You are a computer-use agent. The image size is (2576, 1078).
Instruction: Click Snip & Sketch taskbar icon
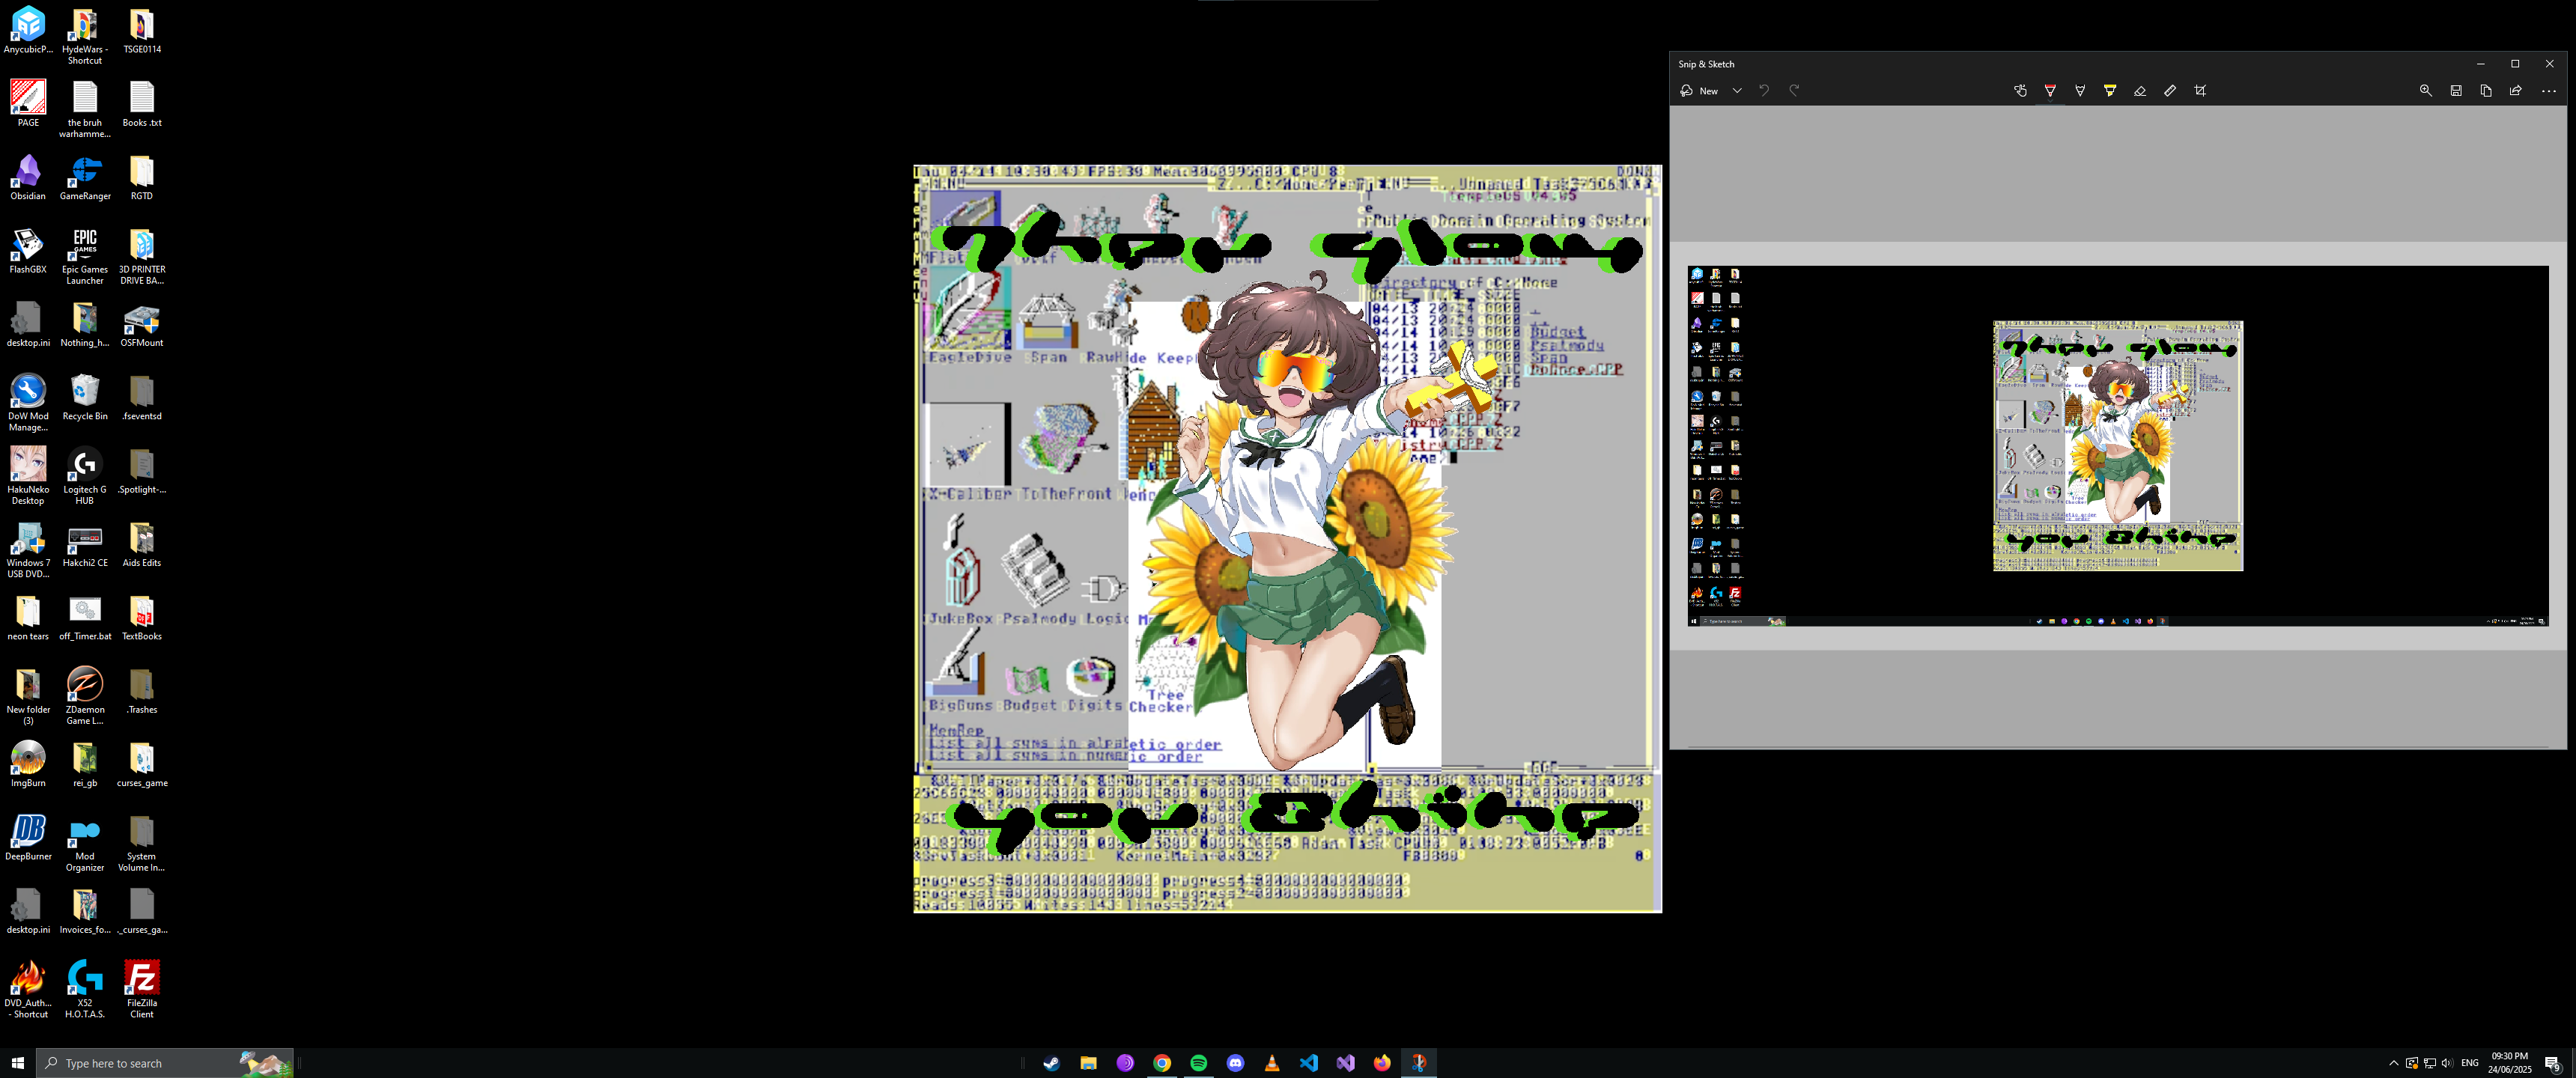pyautogui.click(x=1419, y=1063)
